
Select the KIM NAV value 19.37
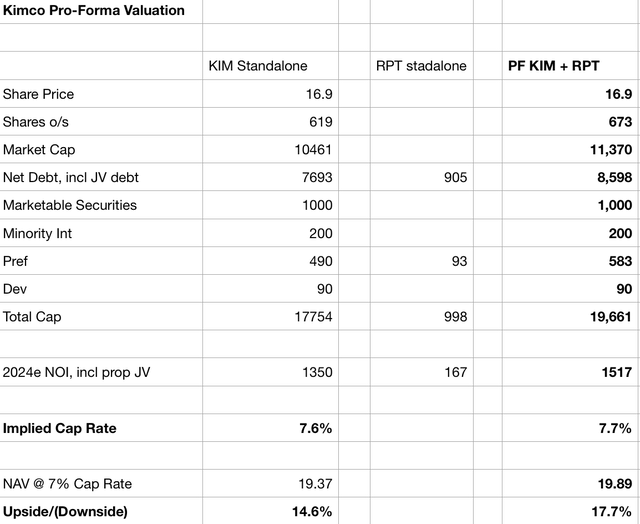click(x=314, y=484)
